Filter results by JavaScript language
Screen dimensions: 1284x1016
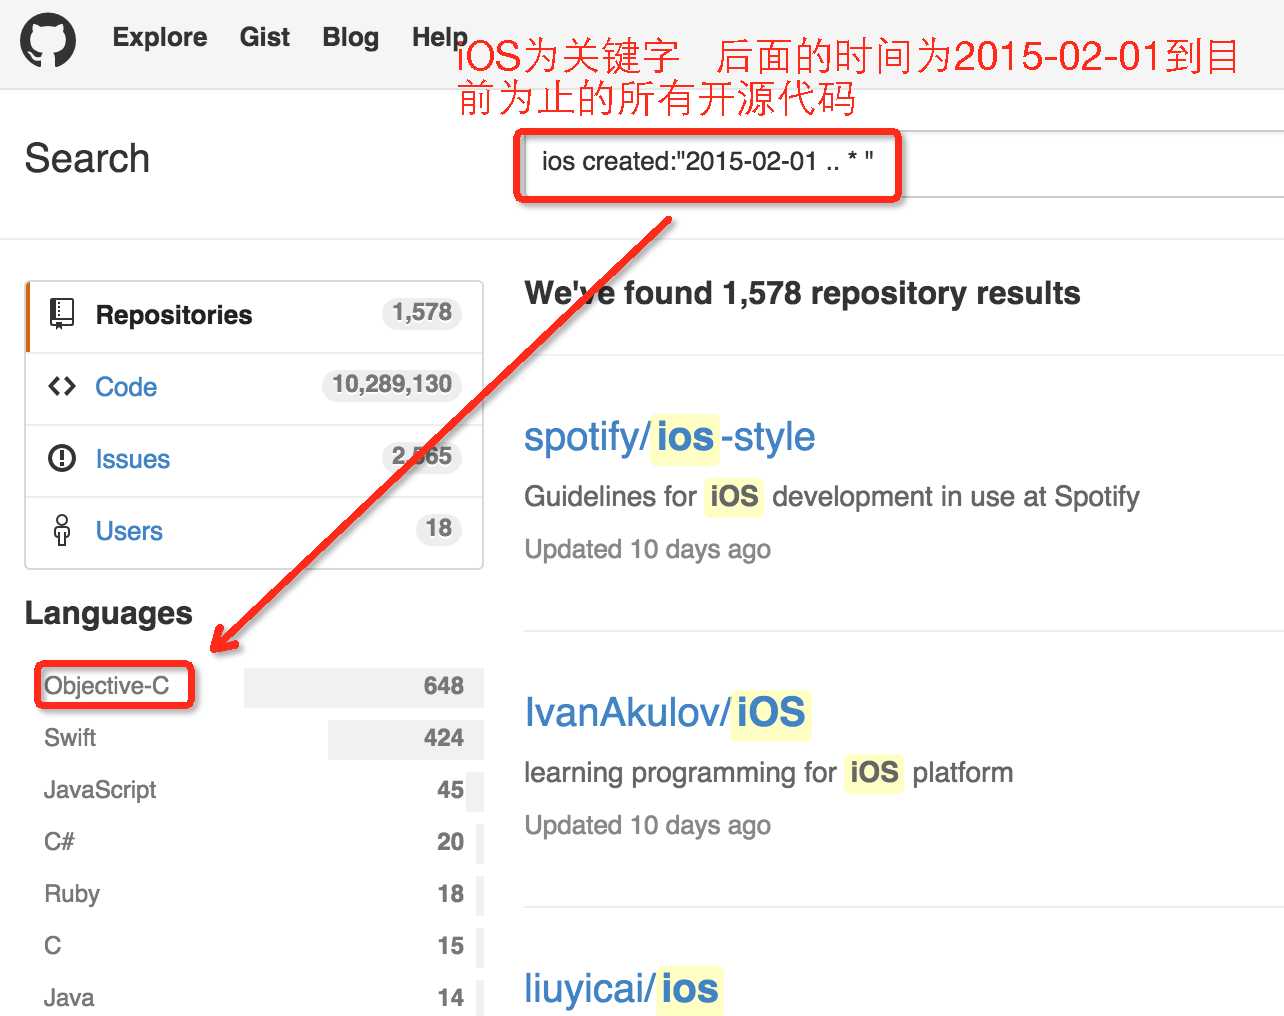tap(100, 790)
